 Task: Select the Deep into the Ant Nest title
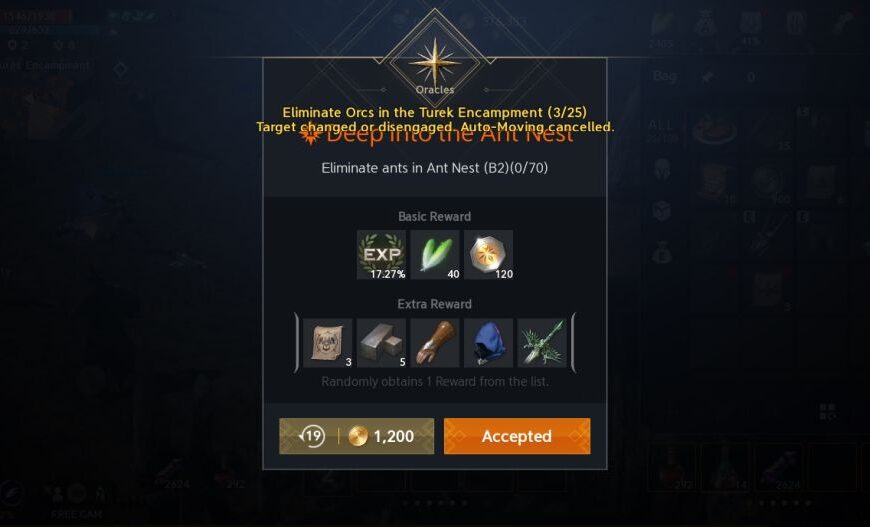tap(436, 135)
